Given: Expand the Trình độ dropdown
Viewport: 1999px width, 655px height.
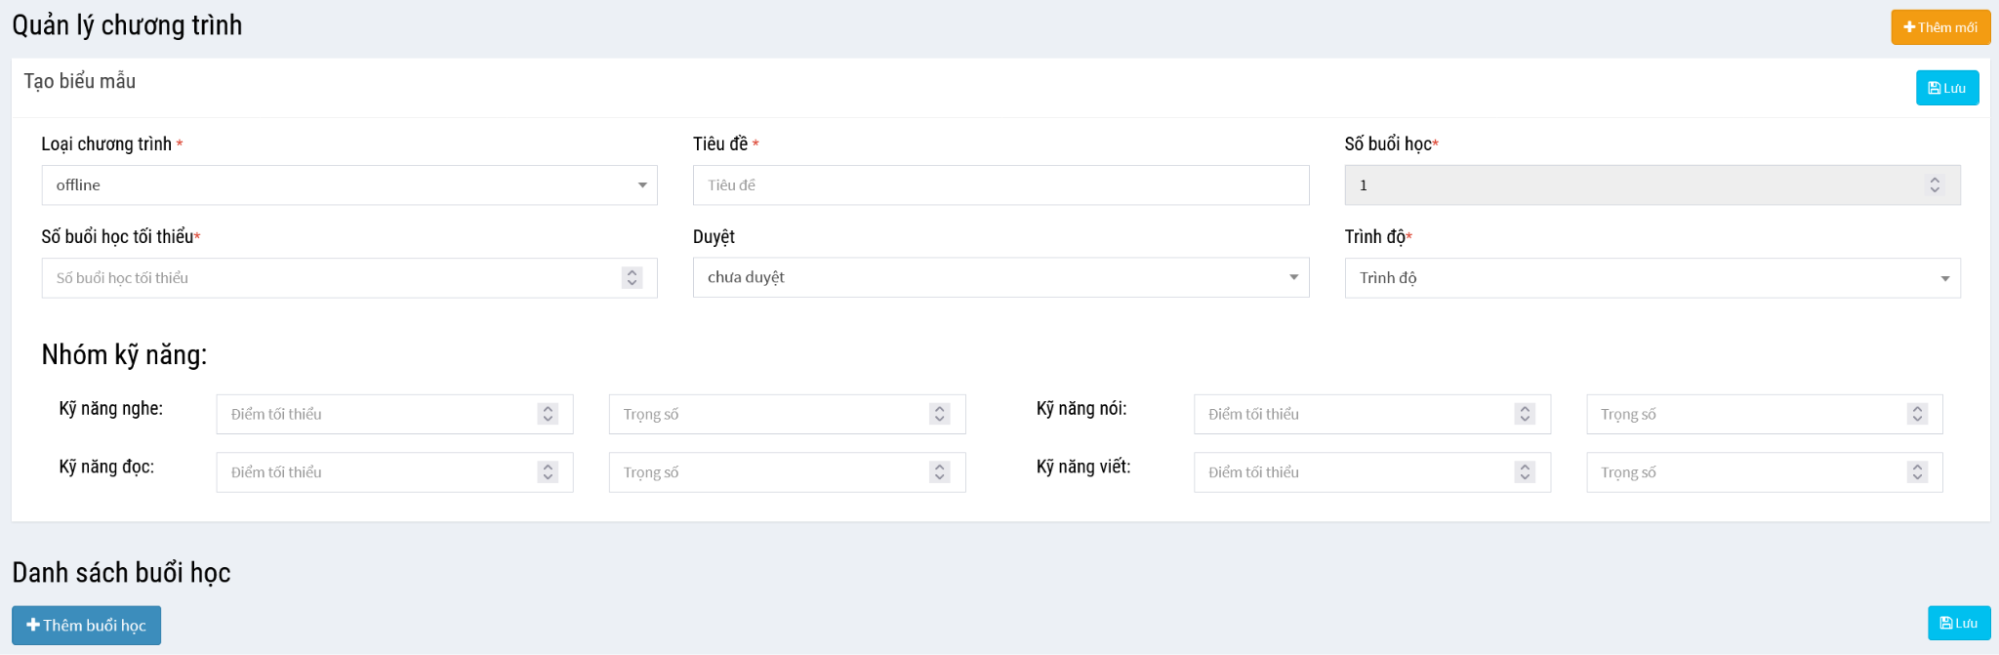Looking at the screenshot, I should (x=1651, y=278).
